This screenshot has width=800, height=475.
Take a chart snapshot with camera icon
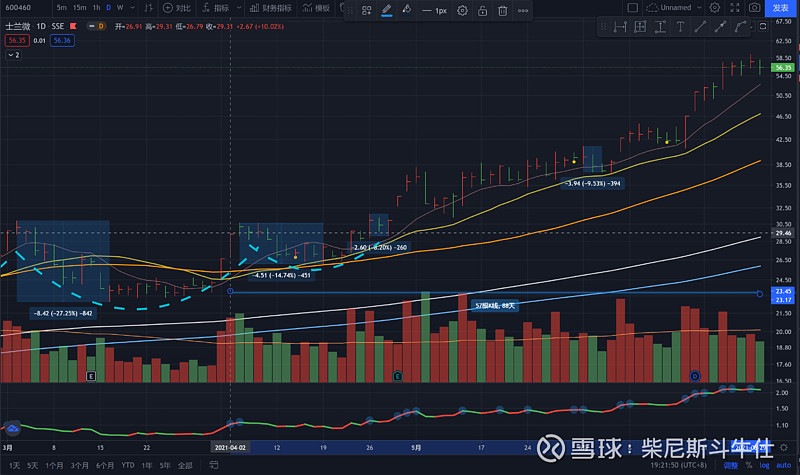(x=754, y=8)
